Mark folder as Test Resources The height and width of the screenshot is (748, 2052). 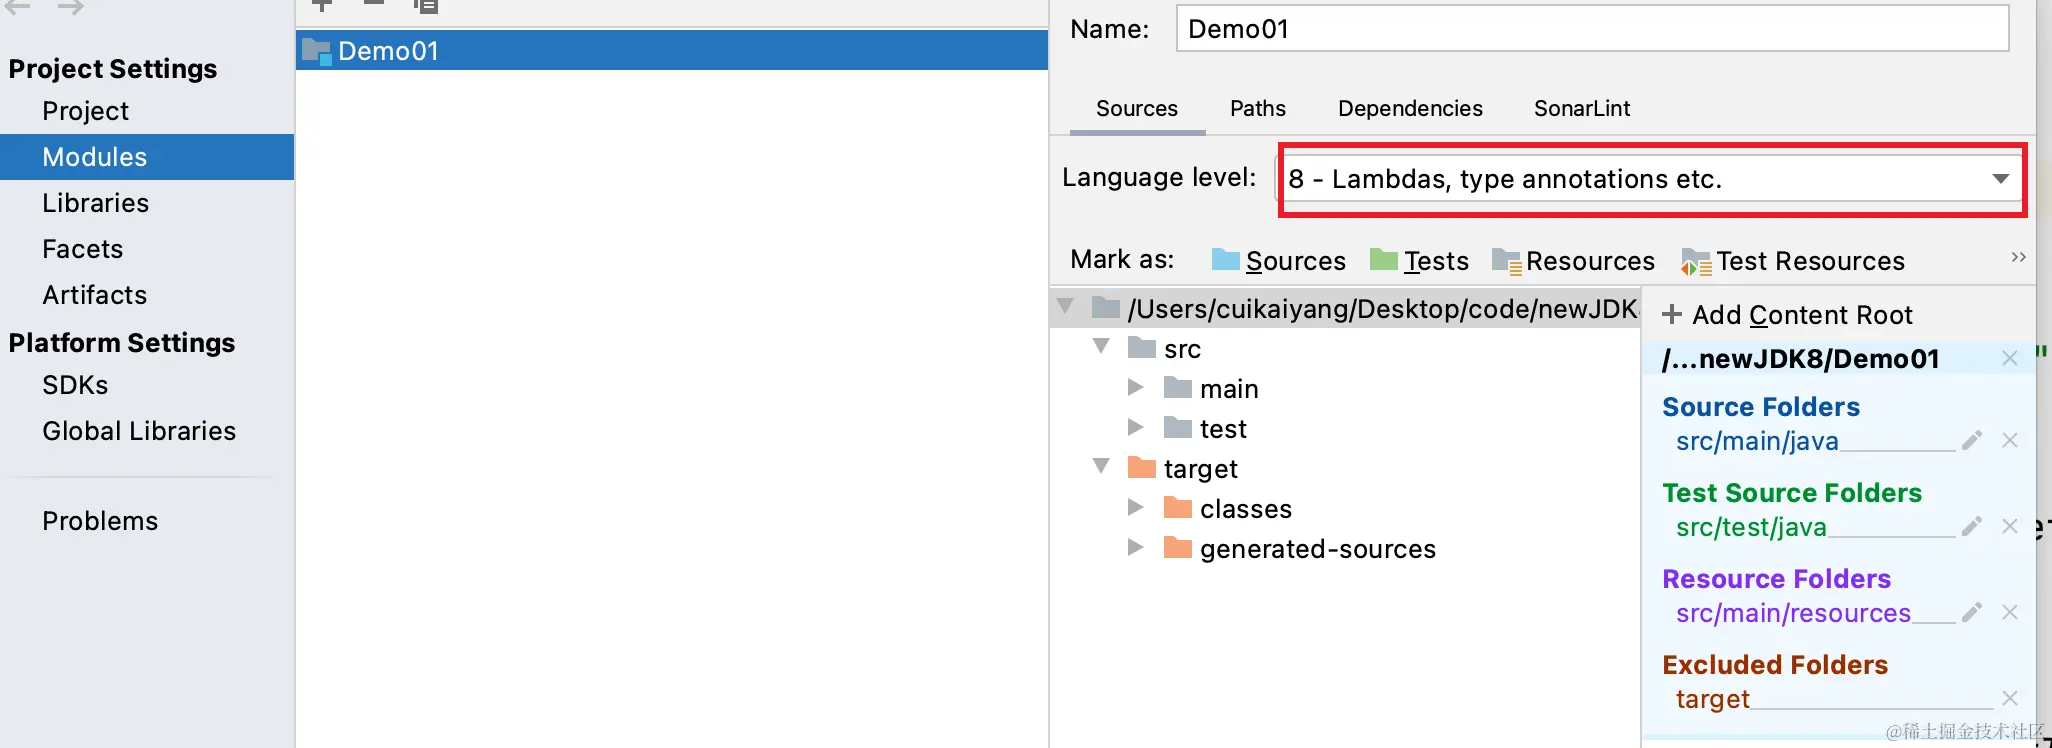(1793, 261)
